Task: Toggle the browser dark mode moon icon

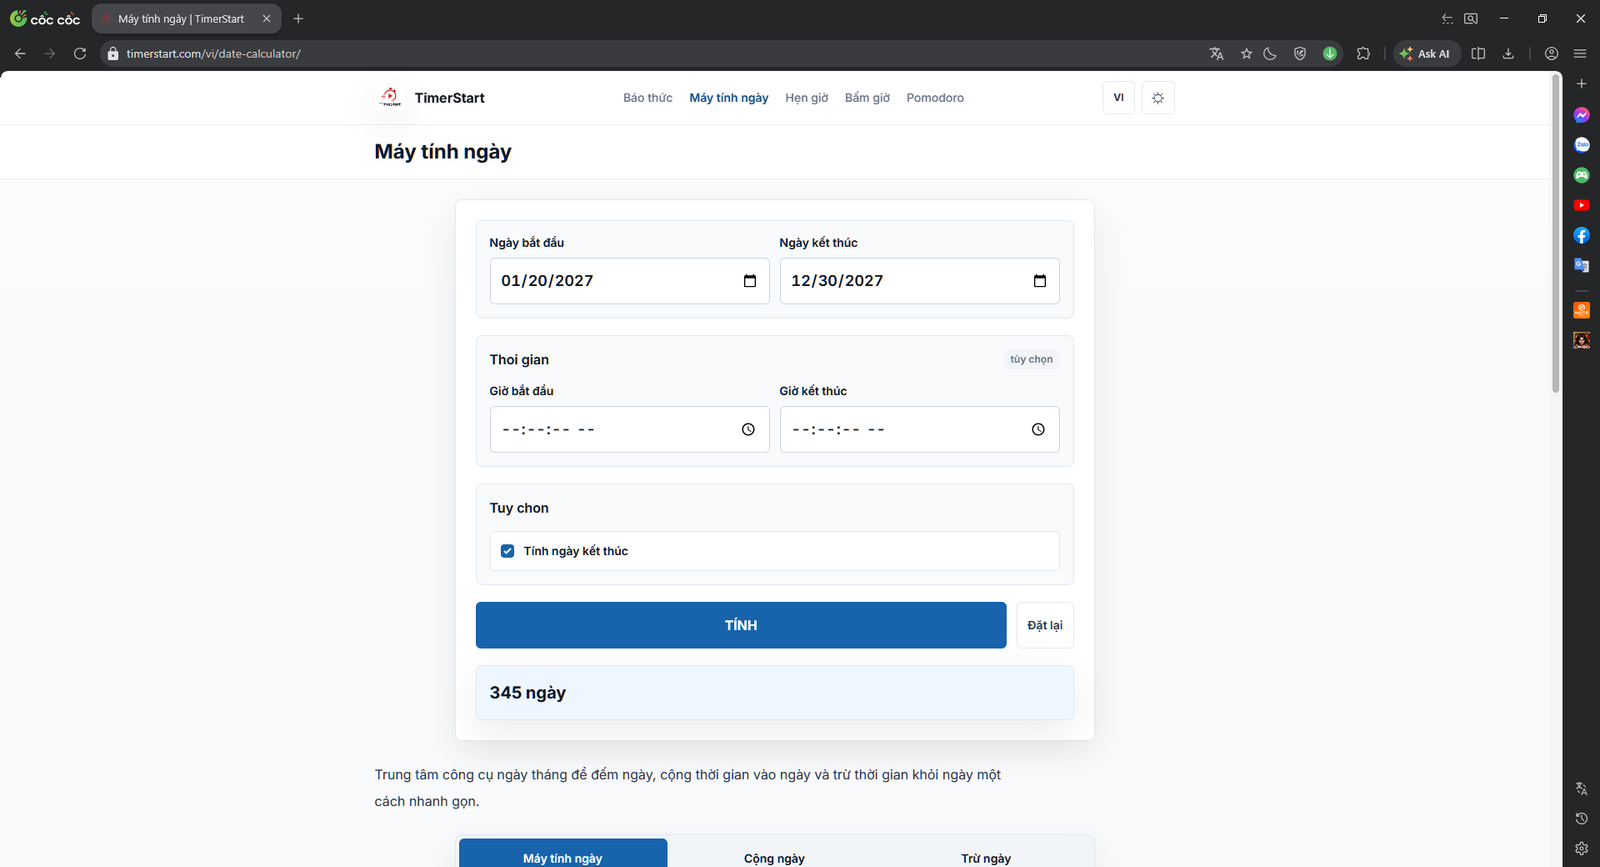Action: tap(1270, 54)
